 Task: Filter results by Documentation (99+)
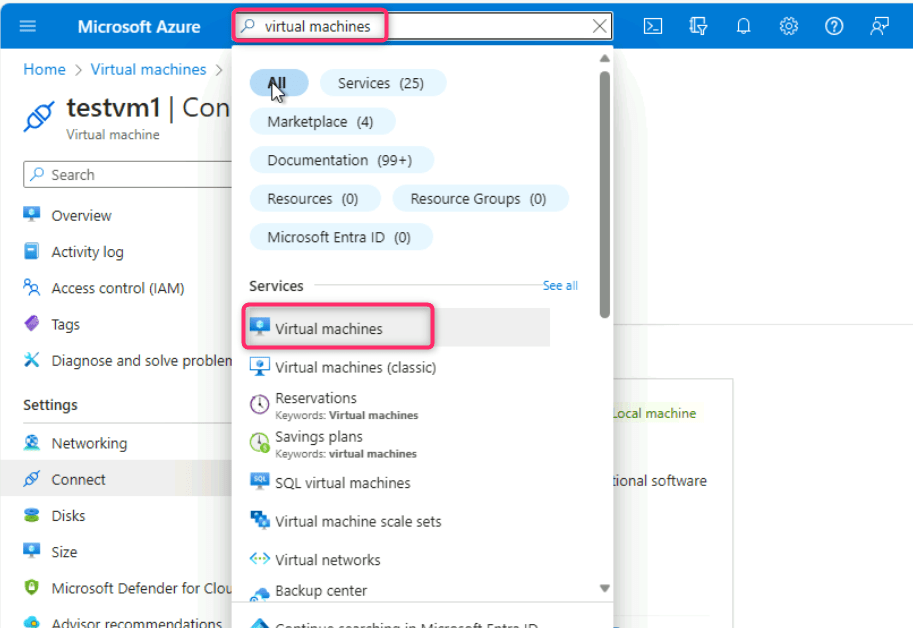341,160
